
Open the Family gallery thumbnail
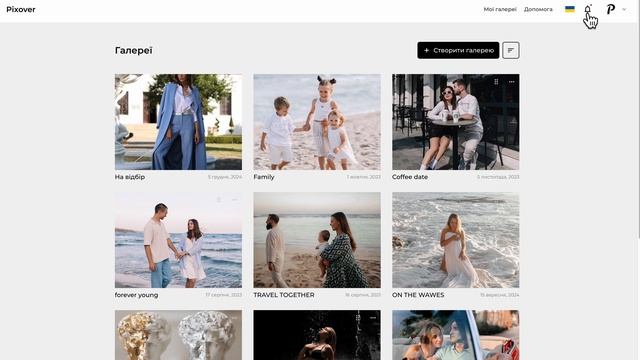(x=317, y=122)
